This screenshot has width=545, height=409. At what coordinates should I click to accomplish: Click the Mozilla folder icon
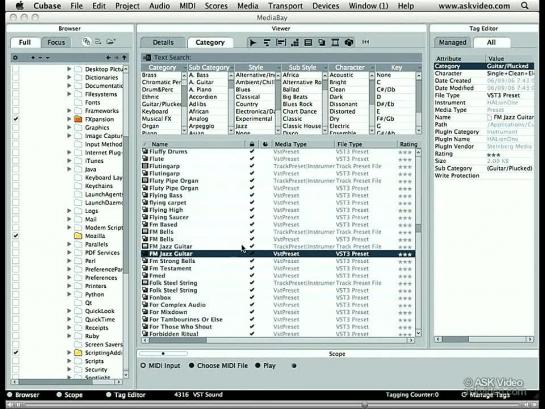coord(78,236)
